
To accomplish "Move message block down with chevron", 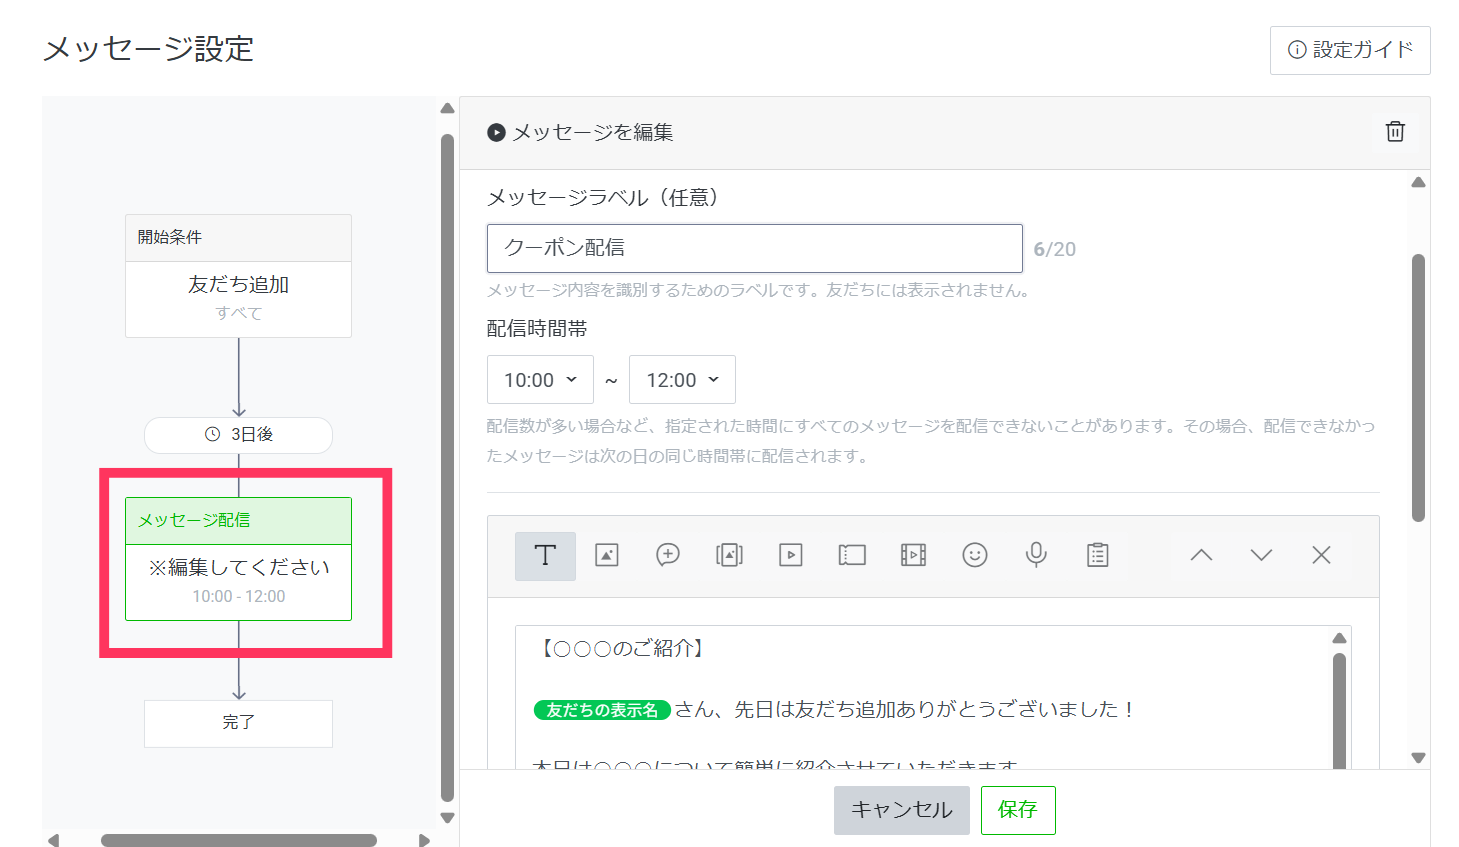I will pos(1261,556).
